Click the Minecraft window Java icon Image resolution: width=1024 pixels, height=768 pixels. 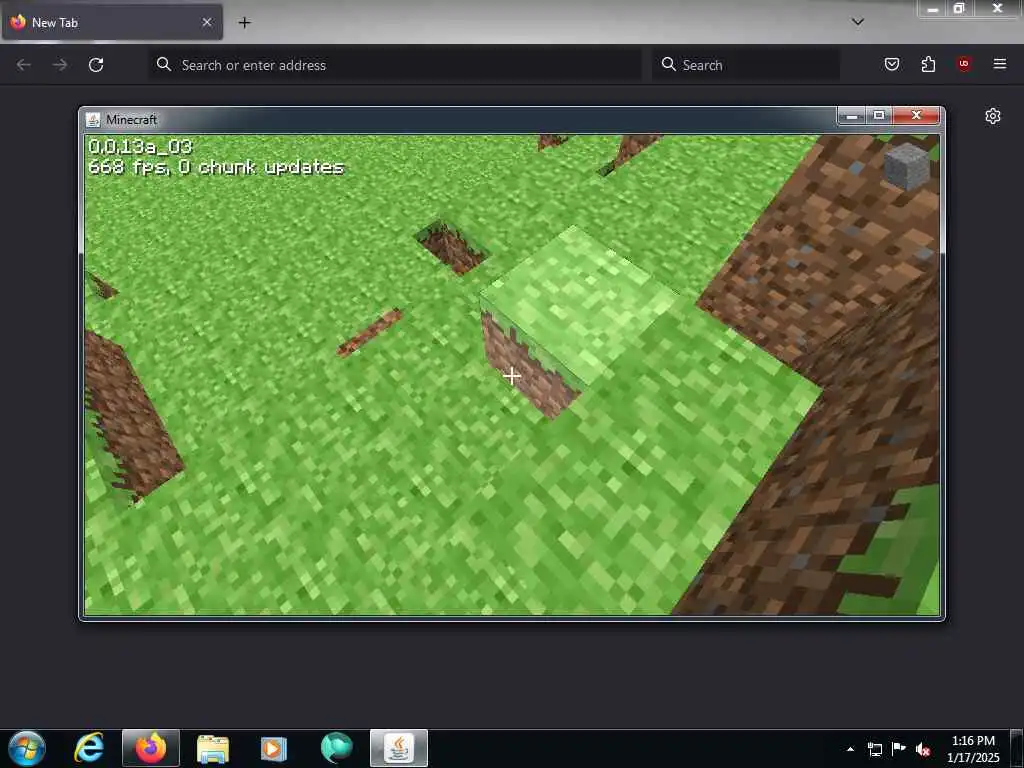pyautogui.click(x=93, y=120)
